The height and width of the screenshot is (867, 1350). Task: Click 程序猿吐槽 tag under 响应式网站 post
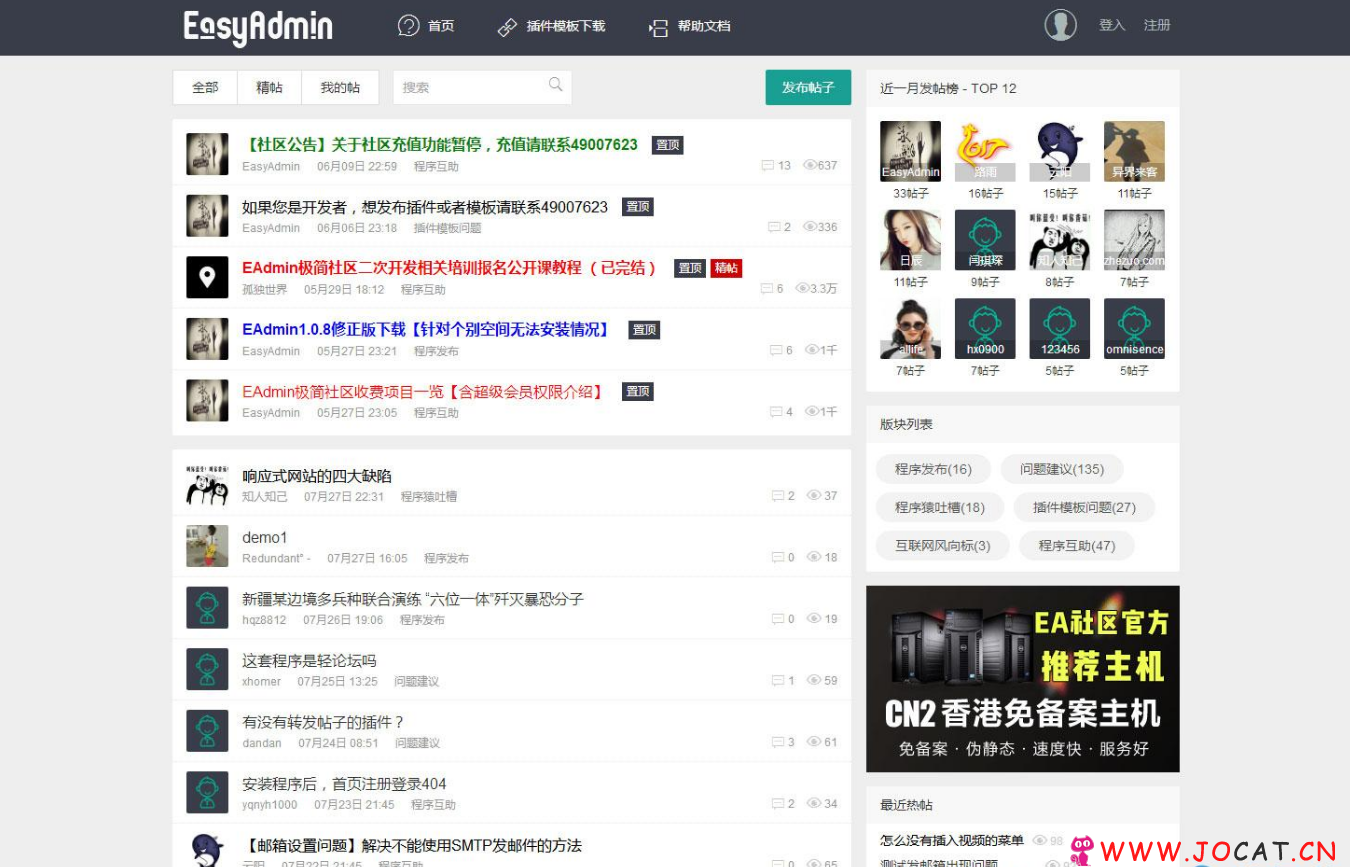point(429,496)
